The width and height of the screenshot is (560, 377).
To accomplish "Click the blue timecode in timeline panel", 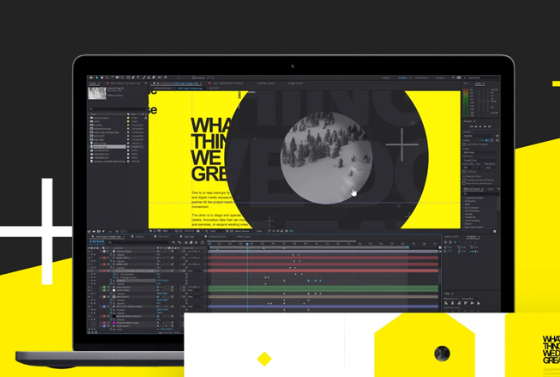I will (x=96, y=242).
